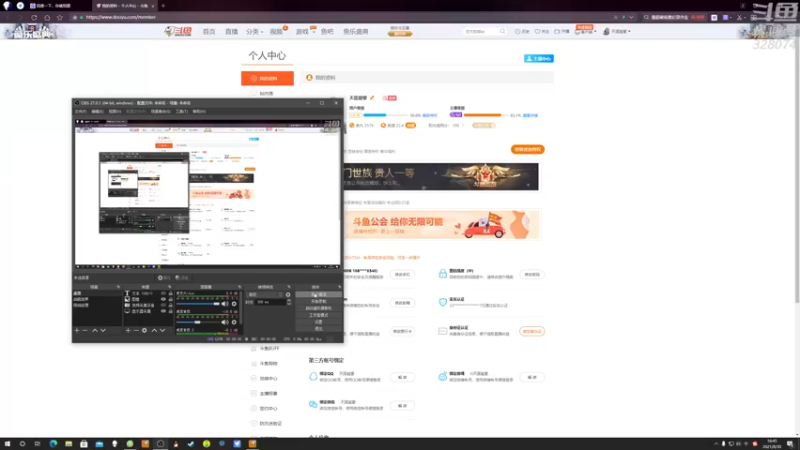Toggle lock on Image source in OBS

click(171, 299)
